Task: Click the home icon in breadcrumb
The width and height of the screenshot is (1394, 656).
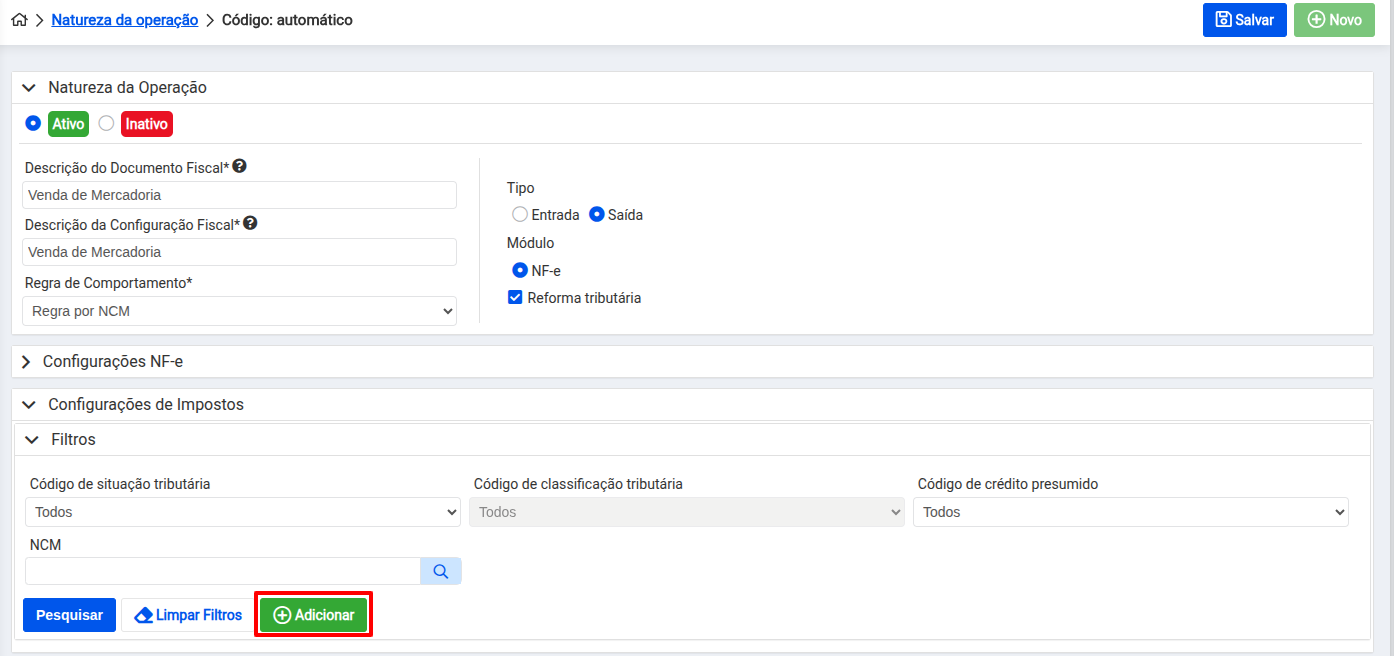Action: [19, 20]
